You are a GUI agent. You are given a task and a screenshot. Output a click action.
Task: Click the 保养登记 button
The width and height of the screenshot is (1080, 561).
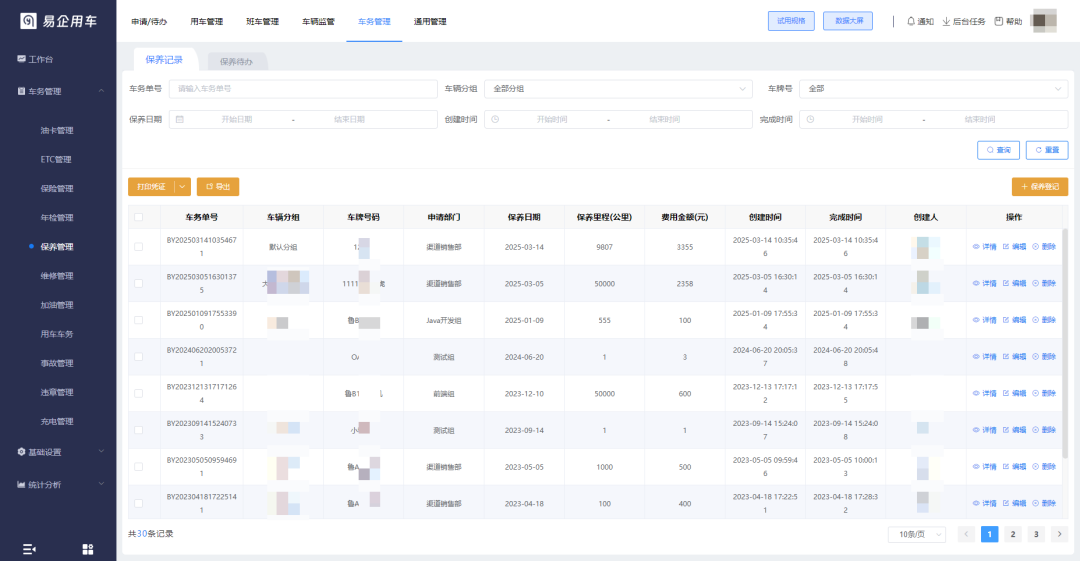coord(1040,187)
